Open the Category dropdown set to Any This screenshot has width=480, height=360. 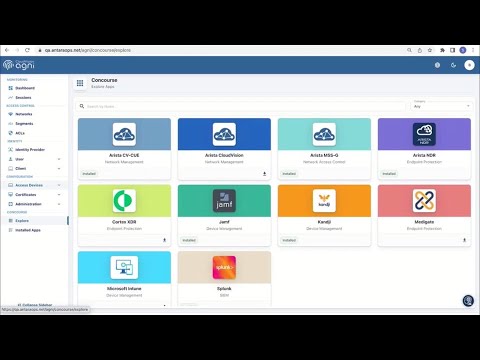point(442,106)
